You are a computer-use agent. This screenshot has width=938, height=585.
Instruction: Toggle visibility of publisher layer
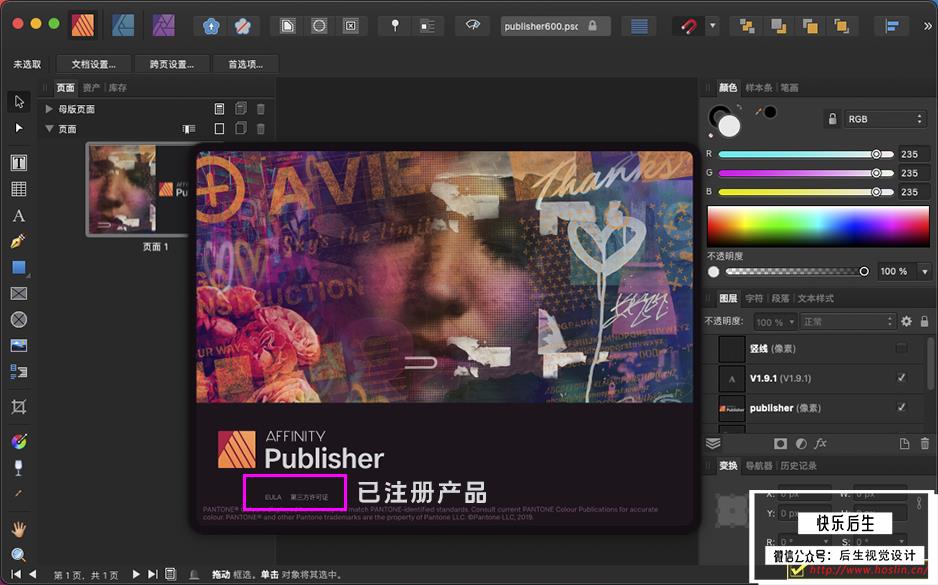coord(902,407)
